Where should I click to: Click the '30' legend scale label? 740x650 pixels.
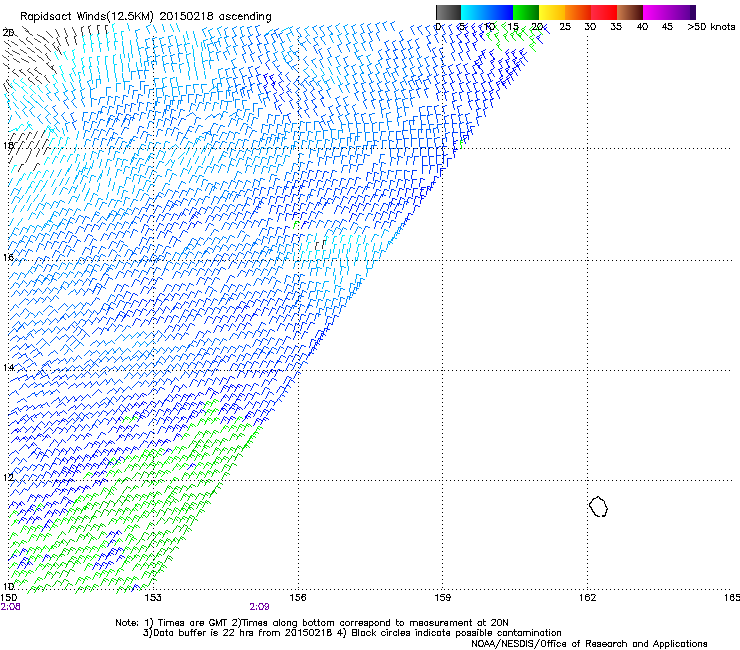590,27
